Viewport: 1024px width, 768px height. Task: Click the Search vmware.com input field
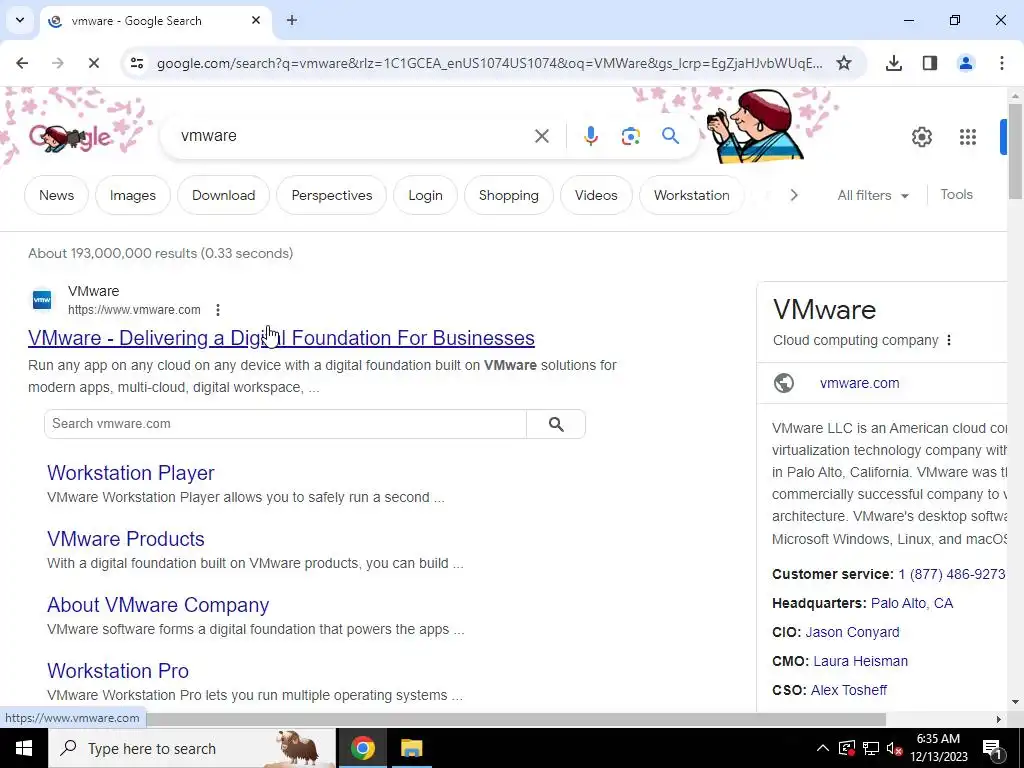click(285, 424)
